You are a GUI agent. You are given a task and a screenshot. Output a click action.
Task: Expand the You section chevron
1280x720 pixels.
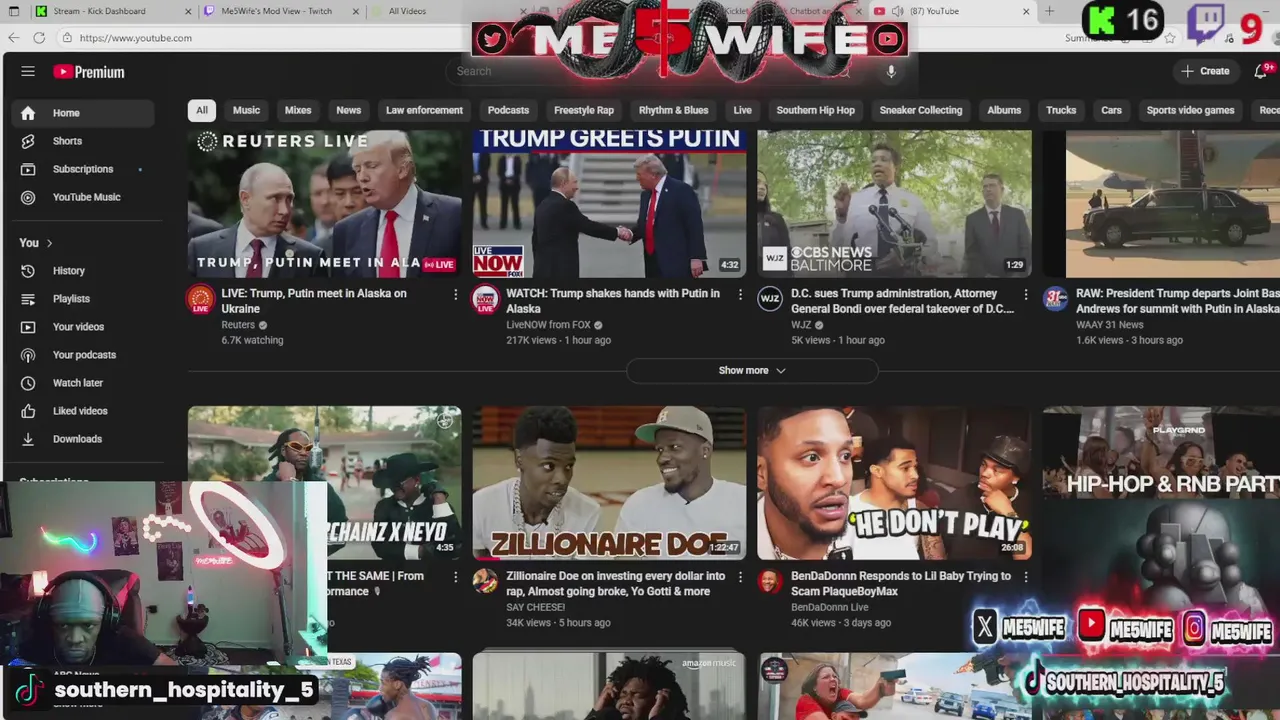point(49,243)
